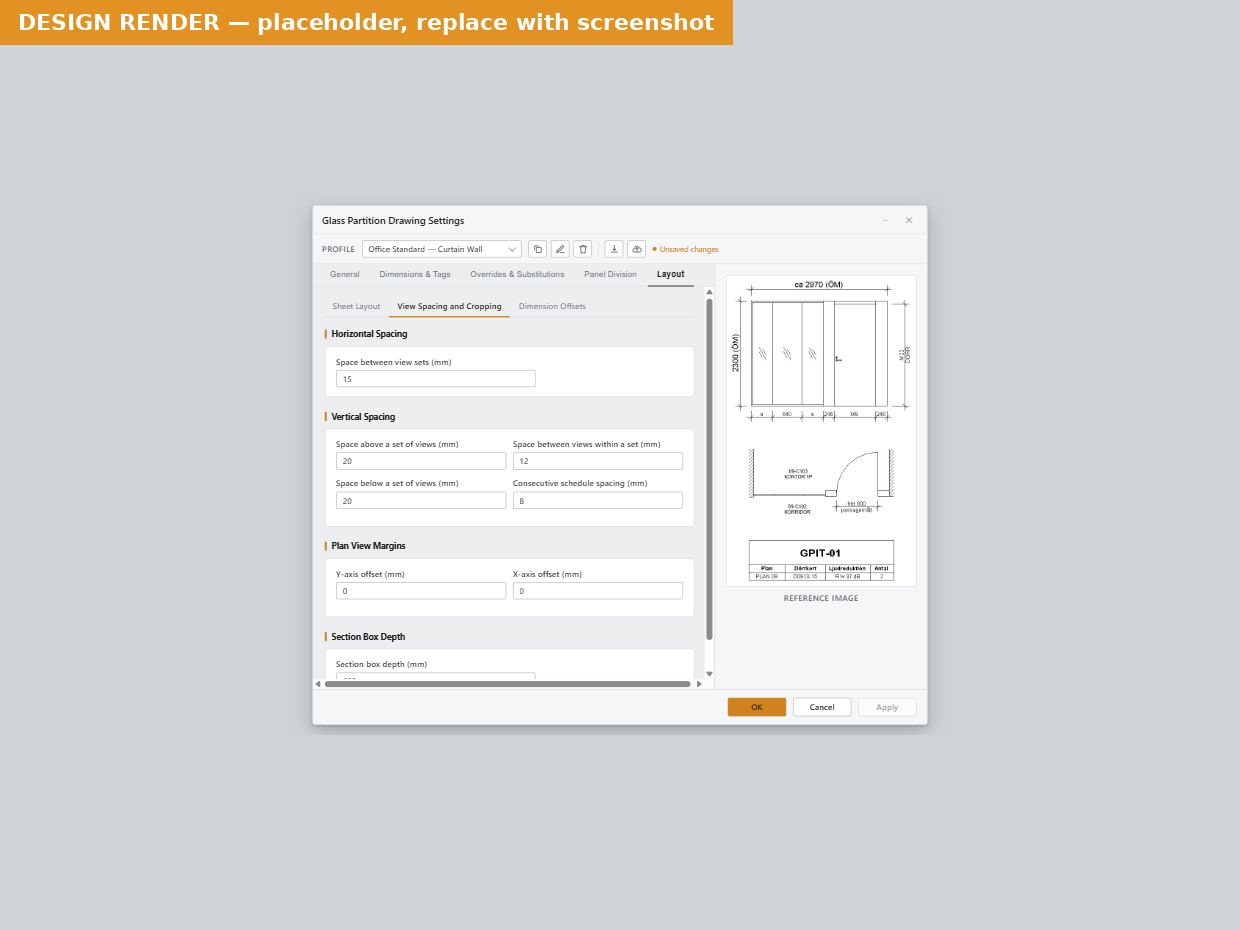1240x930 pixels.
Task: Click the horizontal scrollbar left arrow
Action: (318, 684)
